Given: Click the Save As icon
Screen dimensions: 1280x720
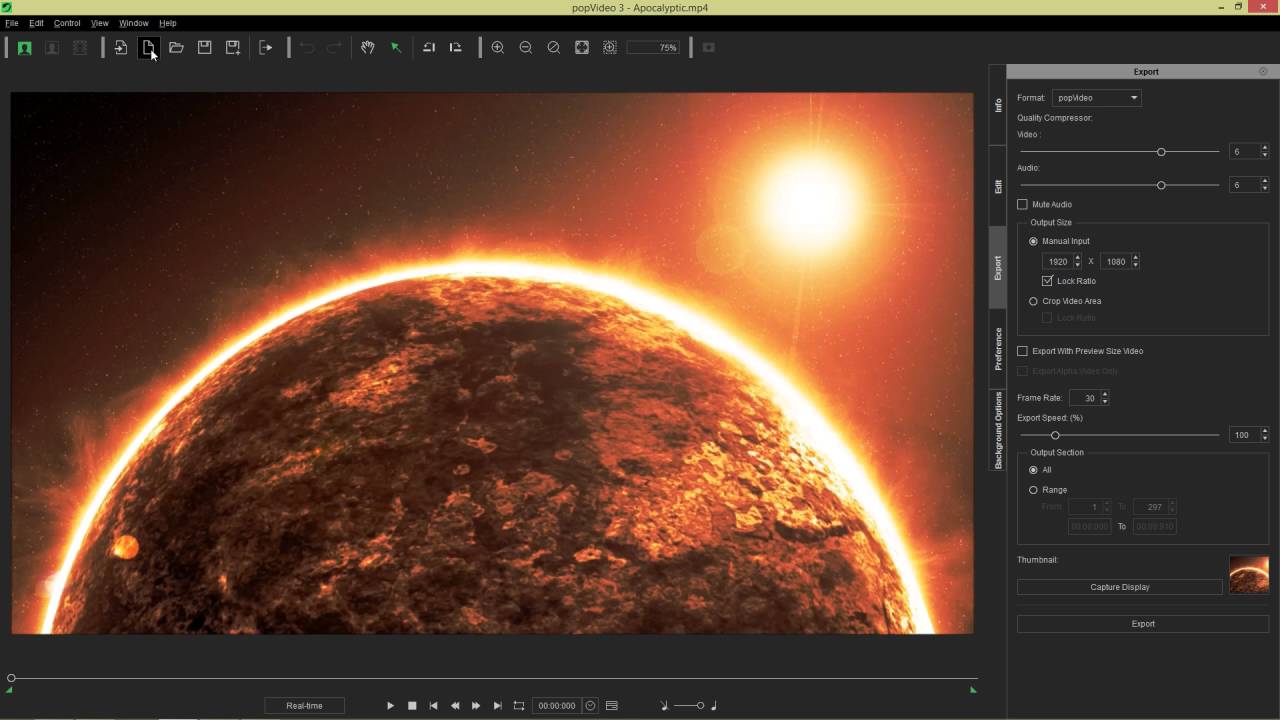Looking at the screenshot, I should tap(232, 47).
